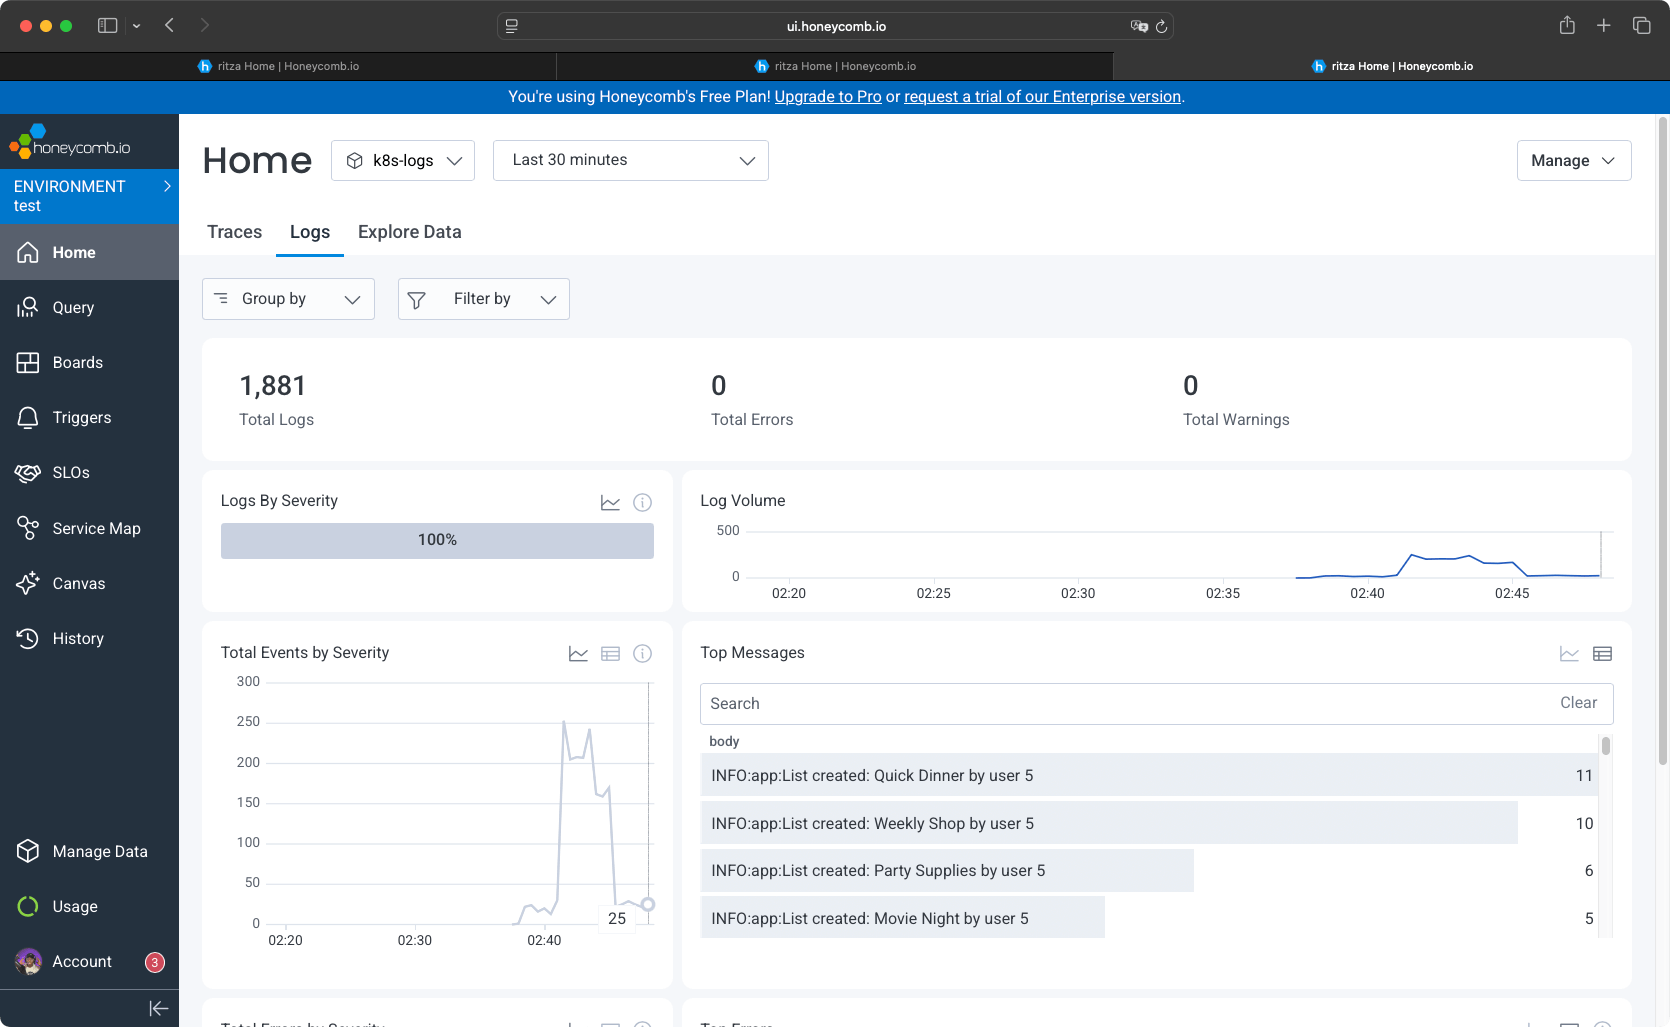Toggle table view on Total Events by Severity

(610, 654)
